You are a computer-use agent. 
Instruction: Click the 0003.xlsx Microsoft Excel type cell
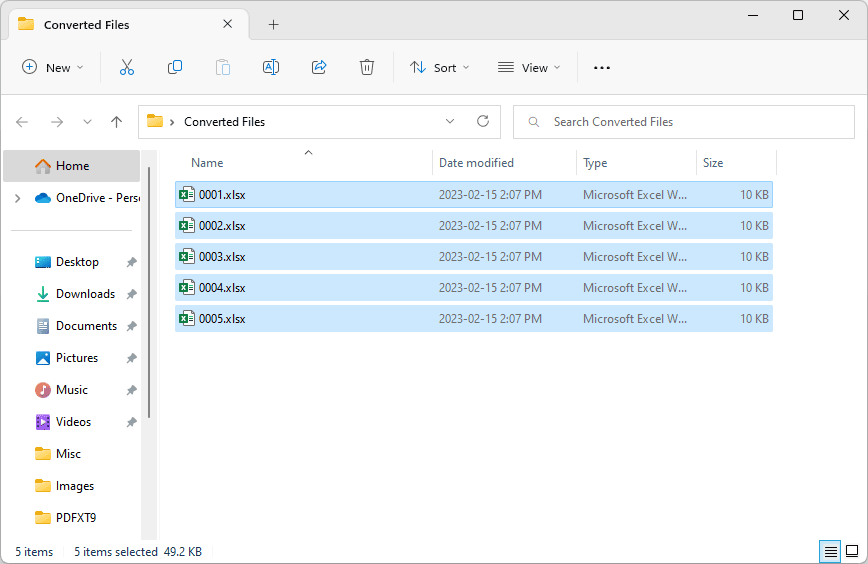(x=634, y=257)
